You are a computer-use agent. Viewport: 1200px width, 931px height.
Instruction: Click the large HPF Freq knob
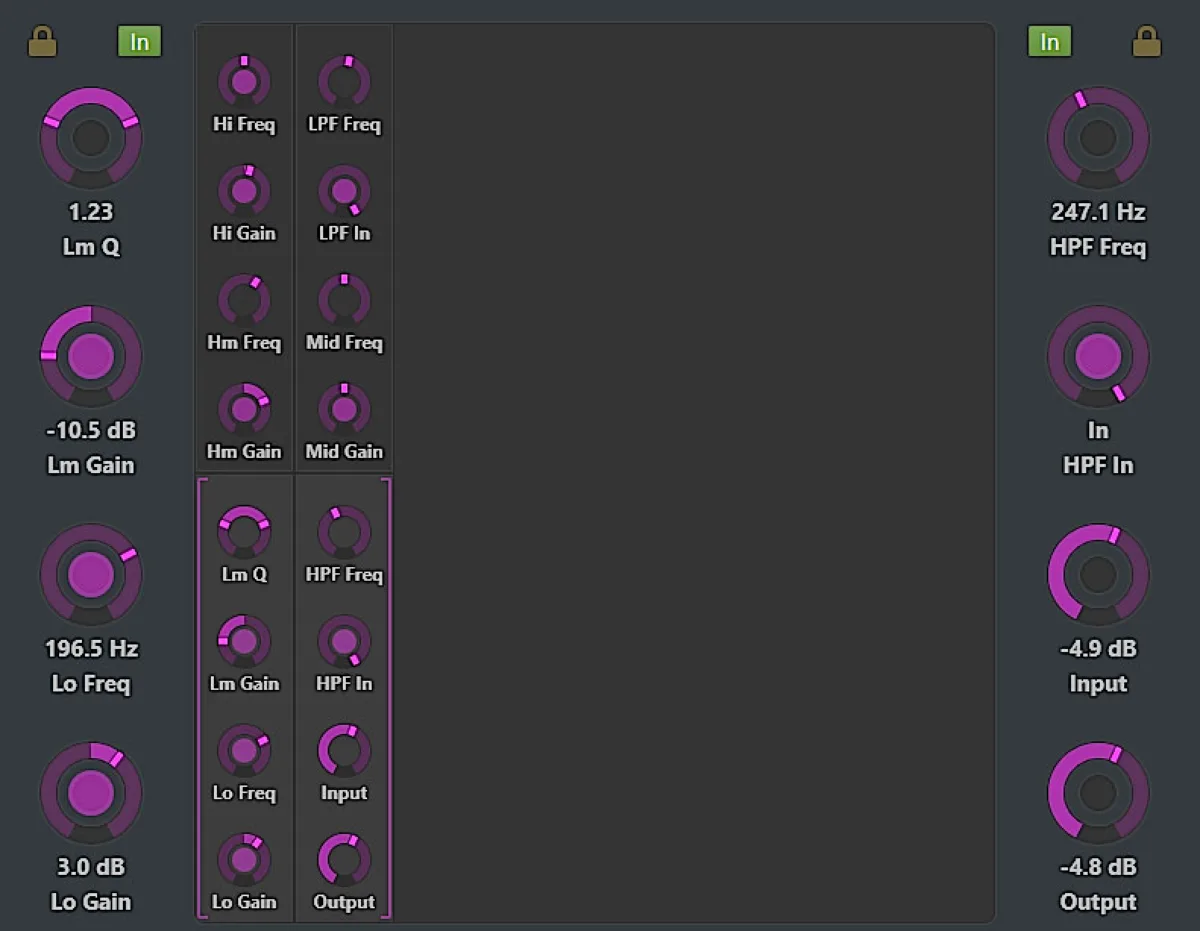[x=1098, y=138]
